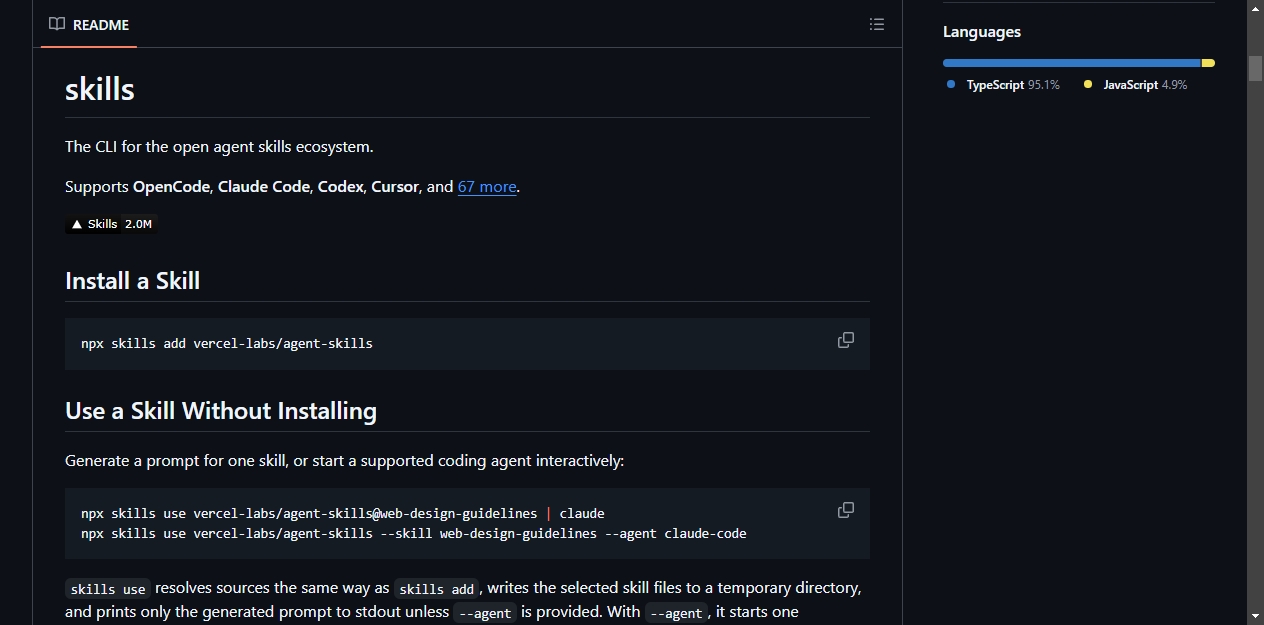
Task: Click the triangle logo in Skills badge
Action: tap(77, 224)
